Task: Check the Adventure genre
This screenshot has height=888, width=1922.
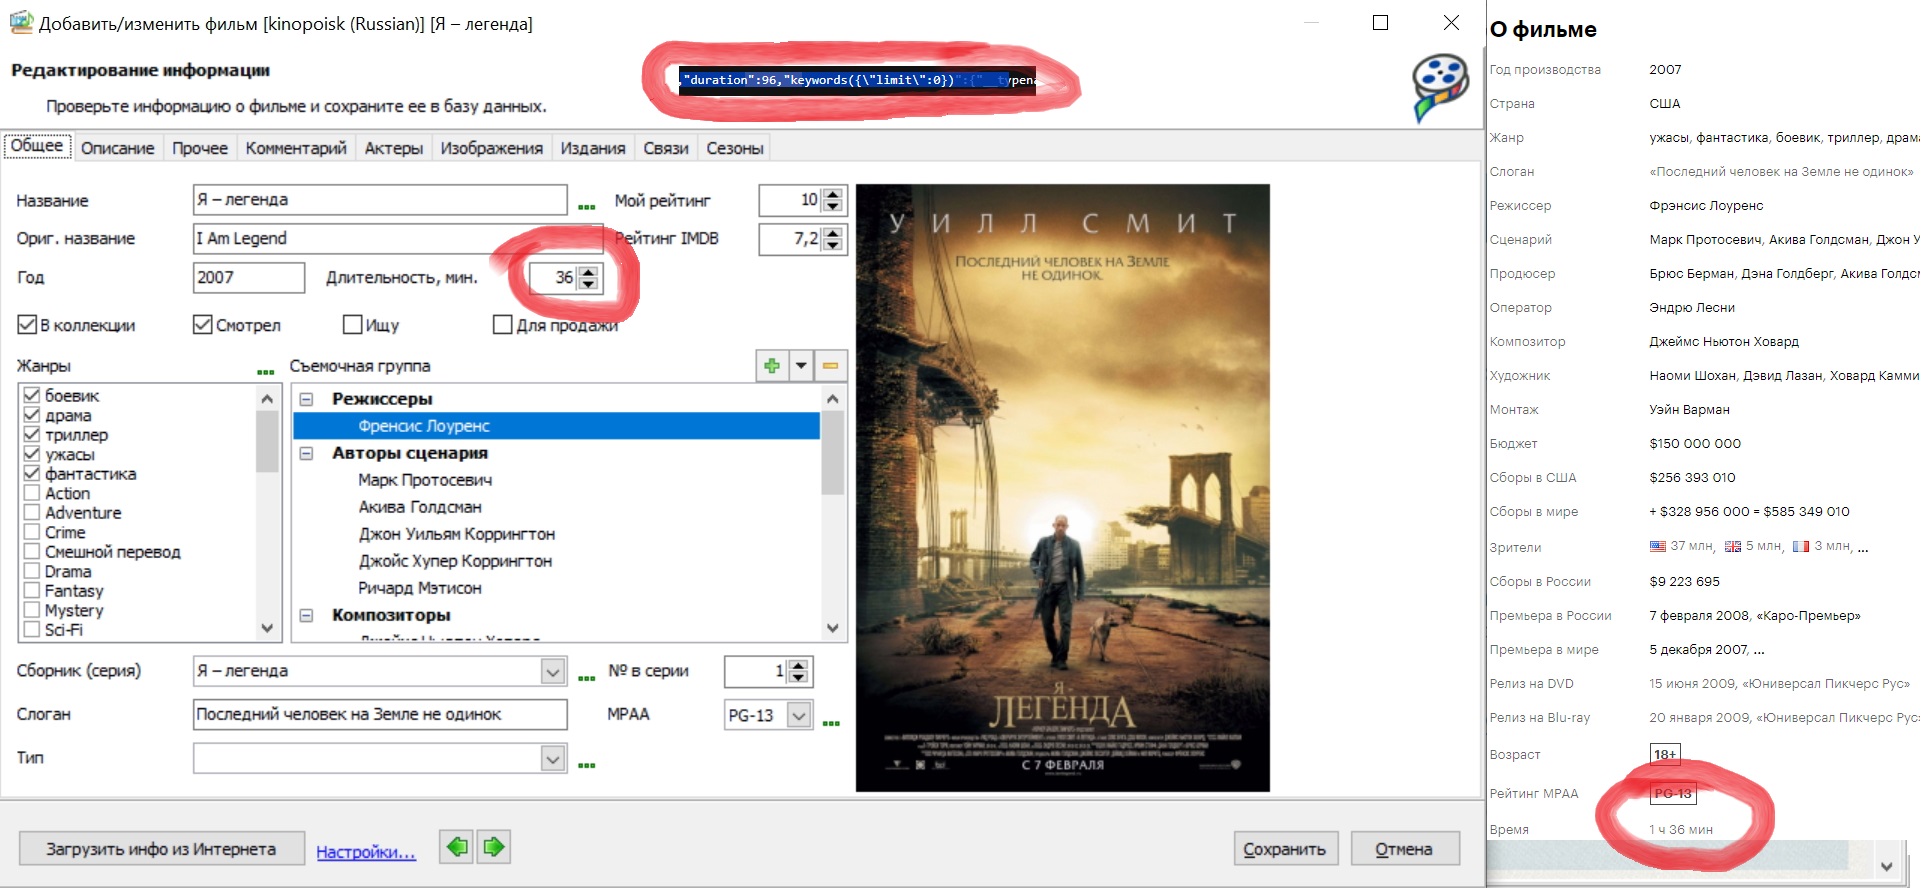Action: 32,512
